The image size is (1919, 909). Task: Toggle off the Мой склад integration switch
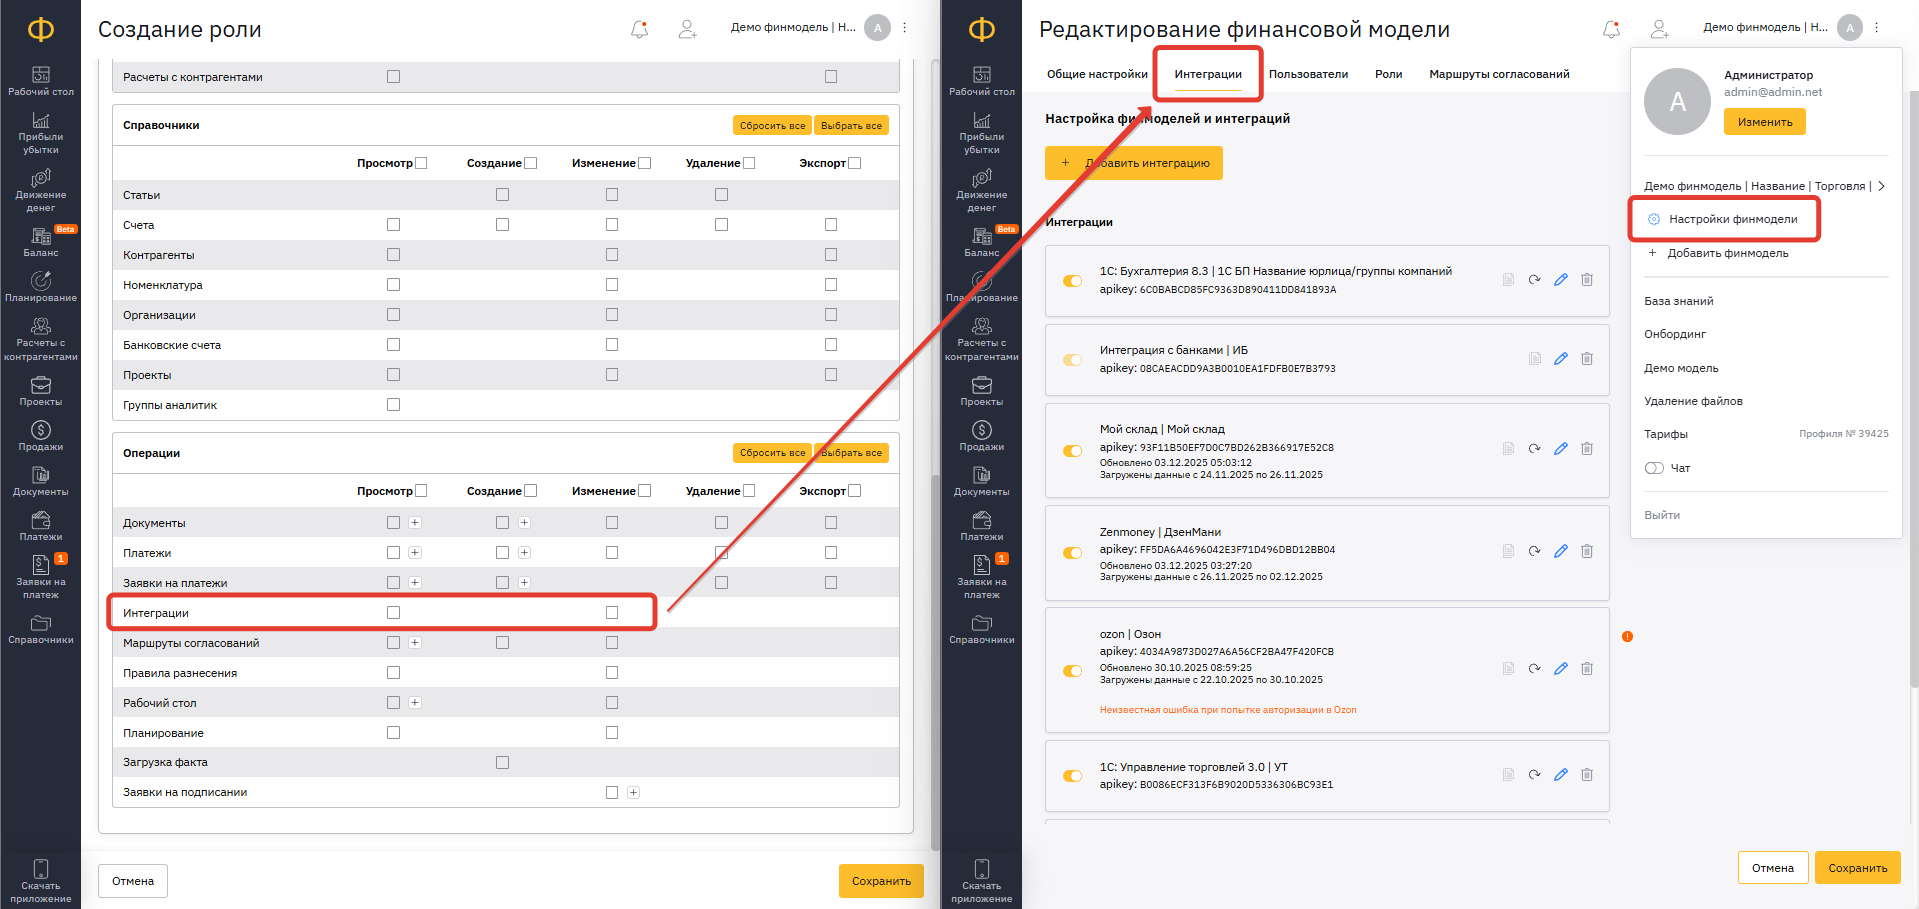[x=1072, y=451]
